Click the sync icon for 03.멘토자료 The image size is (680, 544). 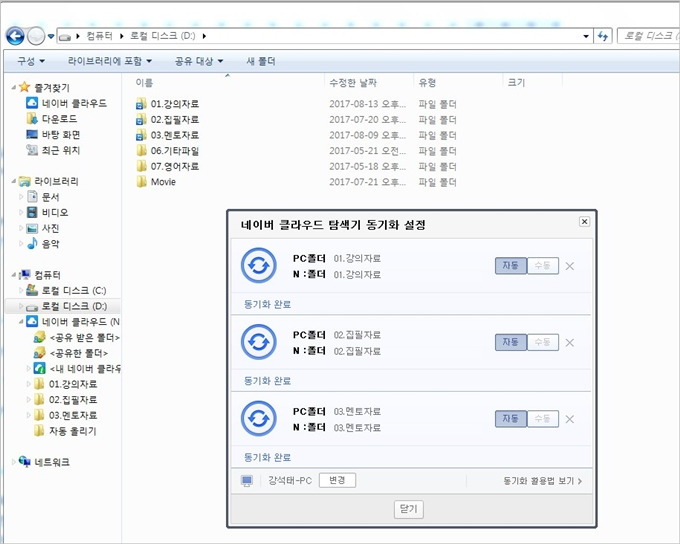tap(259, 419)
